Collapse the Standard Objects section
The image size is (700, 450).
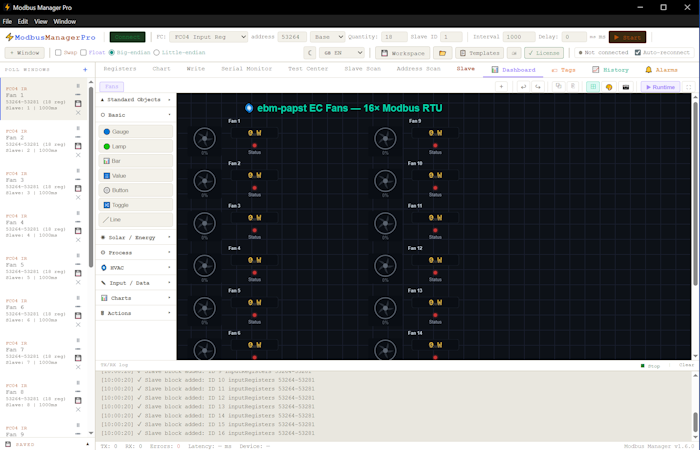[136, 100]
